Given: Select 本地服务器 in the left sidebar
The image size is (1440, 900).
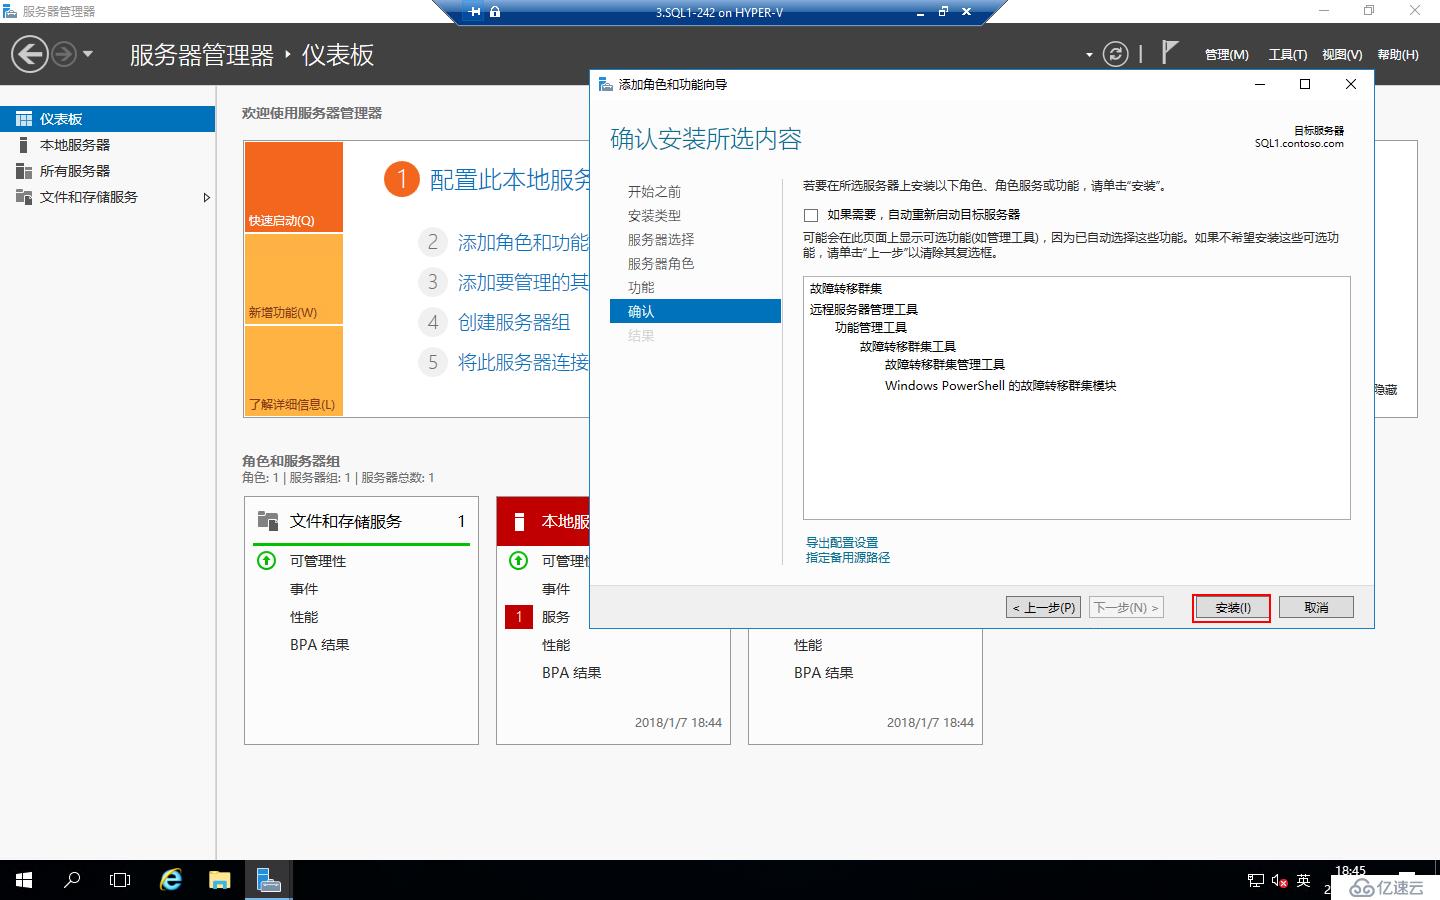Looking at the screenshot, I should [107, 145].
